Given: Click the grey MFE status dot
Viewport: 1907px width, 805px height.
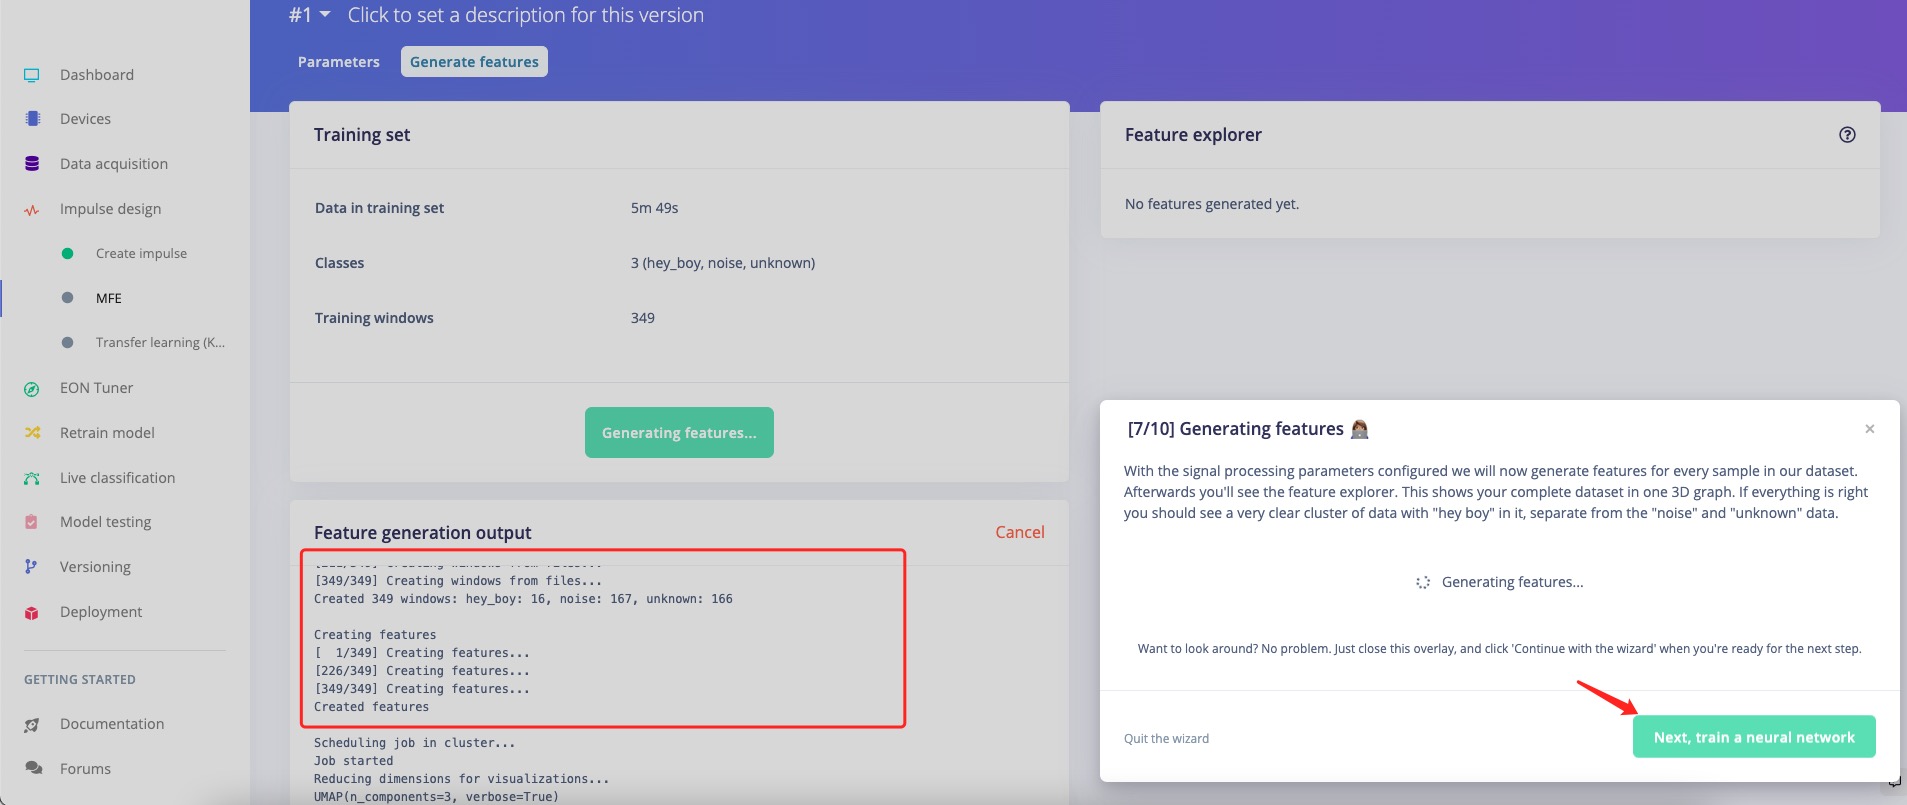Looking at the screenshot, I should [67, 298].
